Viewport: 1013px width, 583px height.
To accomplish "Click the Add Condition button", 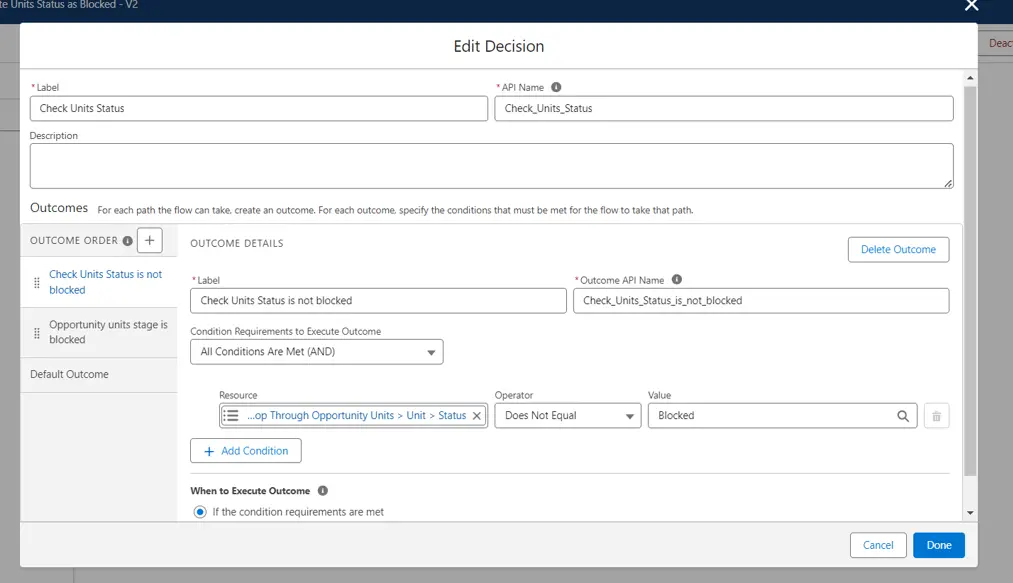I will click(245, 451).
